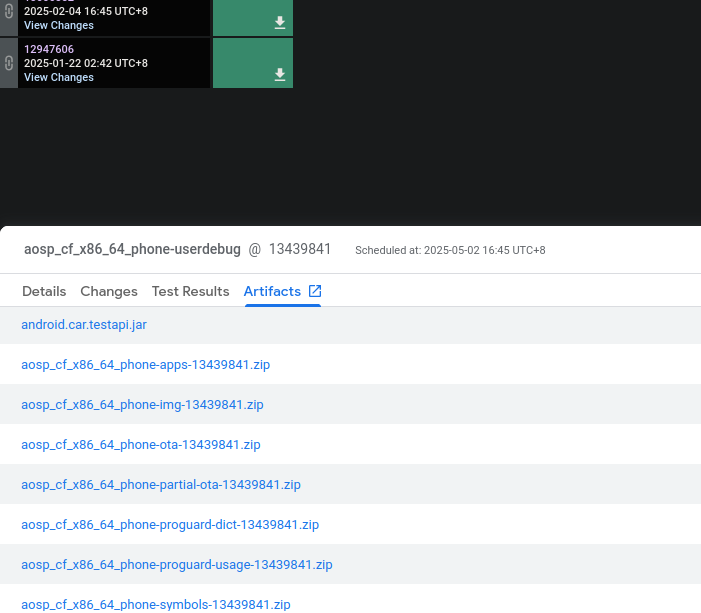Open Artifacts in new window icon

point(315,291)
